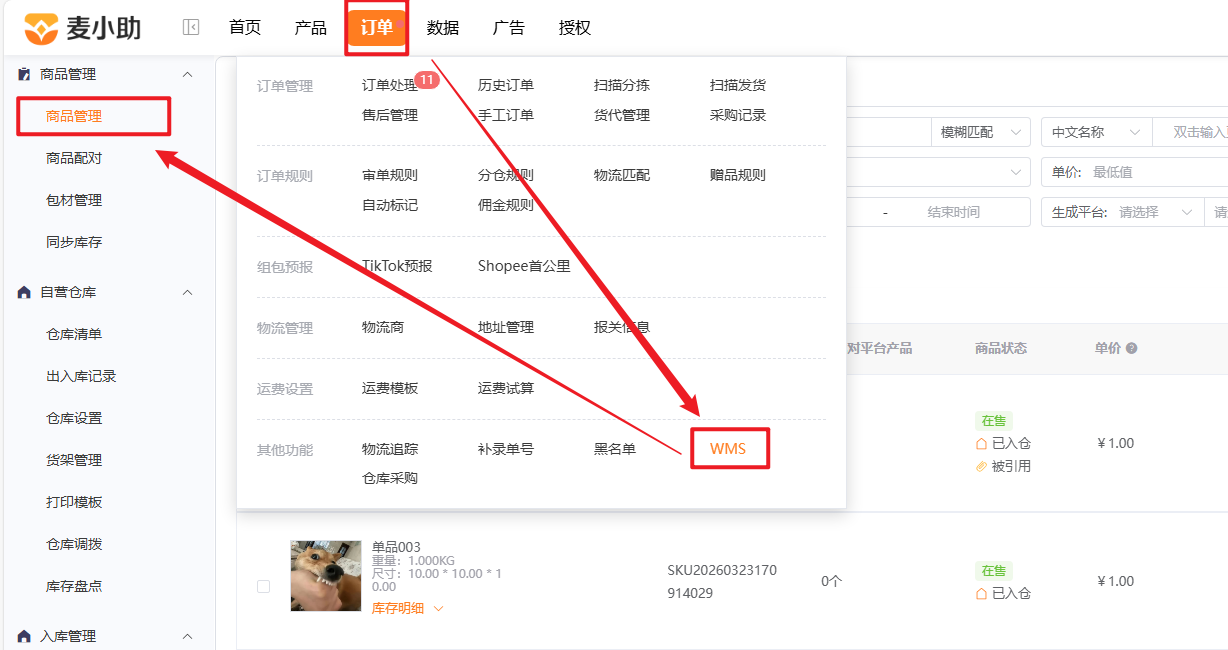Open 仓库采购 from the menu
The width and height of the screenshot is (1228, 650).
(x=390, y=479)
